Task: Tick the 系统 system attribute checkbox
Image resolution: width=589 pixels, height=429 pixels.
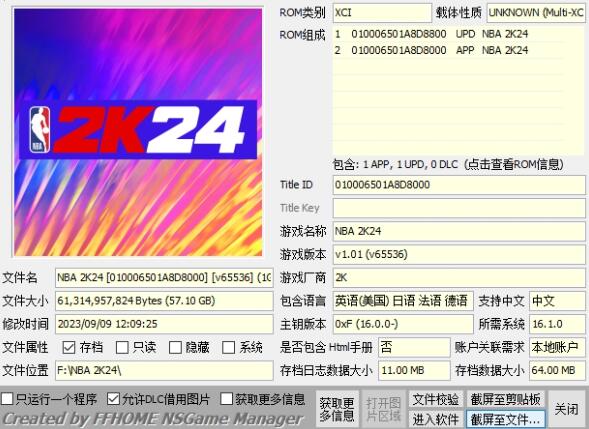Action: pyautogui.click(x=228, y=347)
